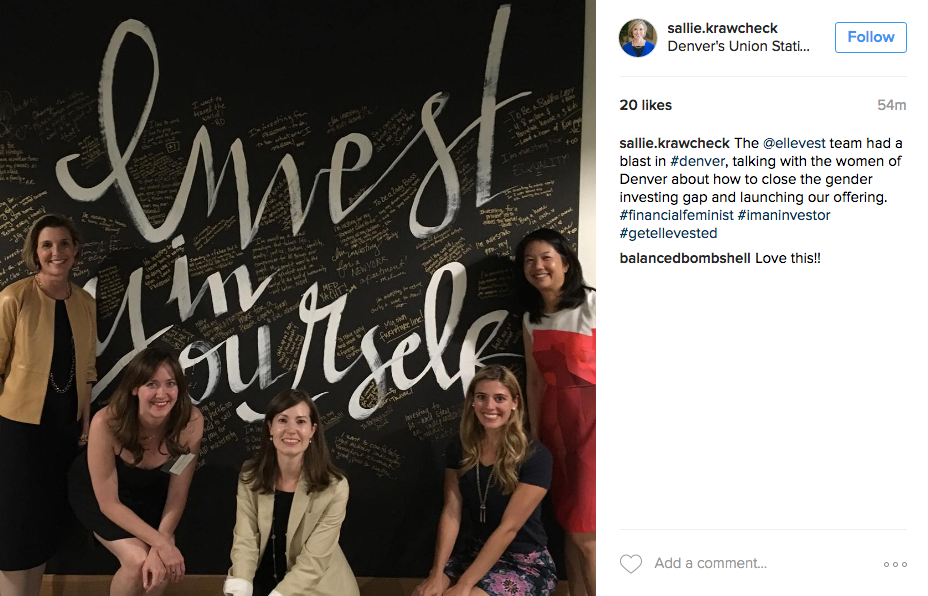Open the three-dots more options menu
This screenshot has width=928, height=596.
(895, 564)
